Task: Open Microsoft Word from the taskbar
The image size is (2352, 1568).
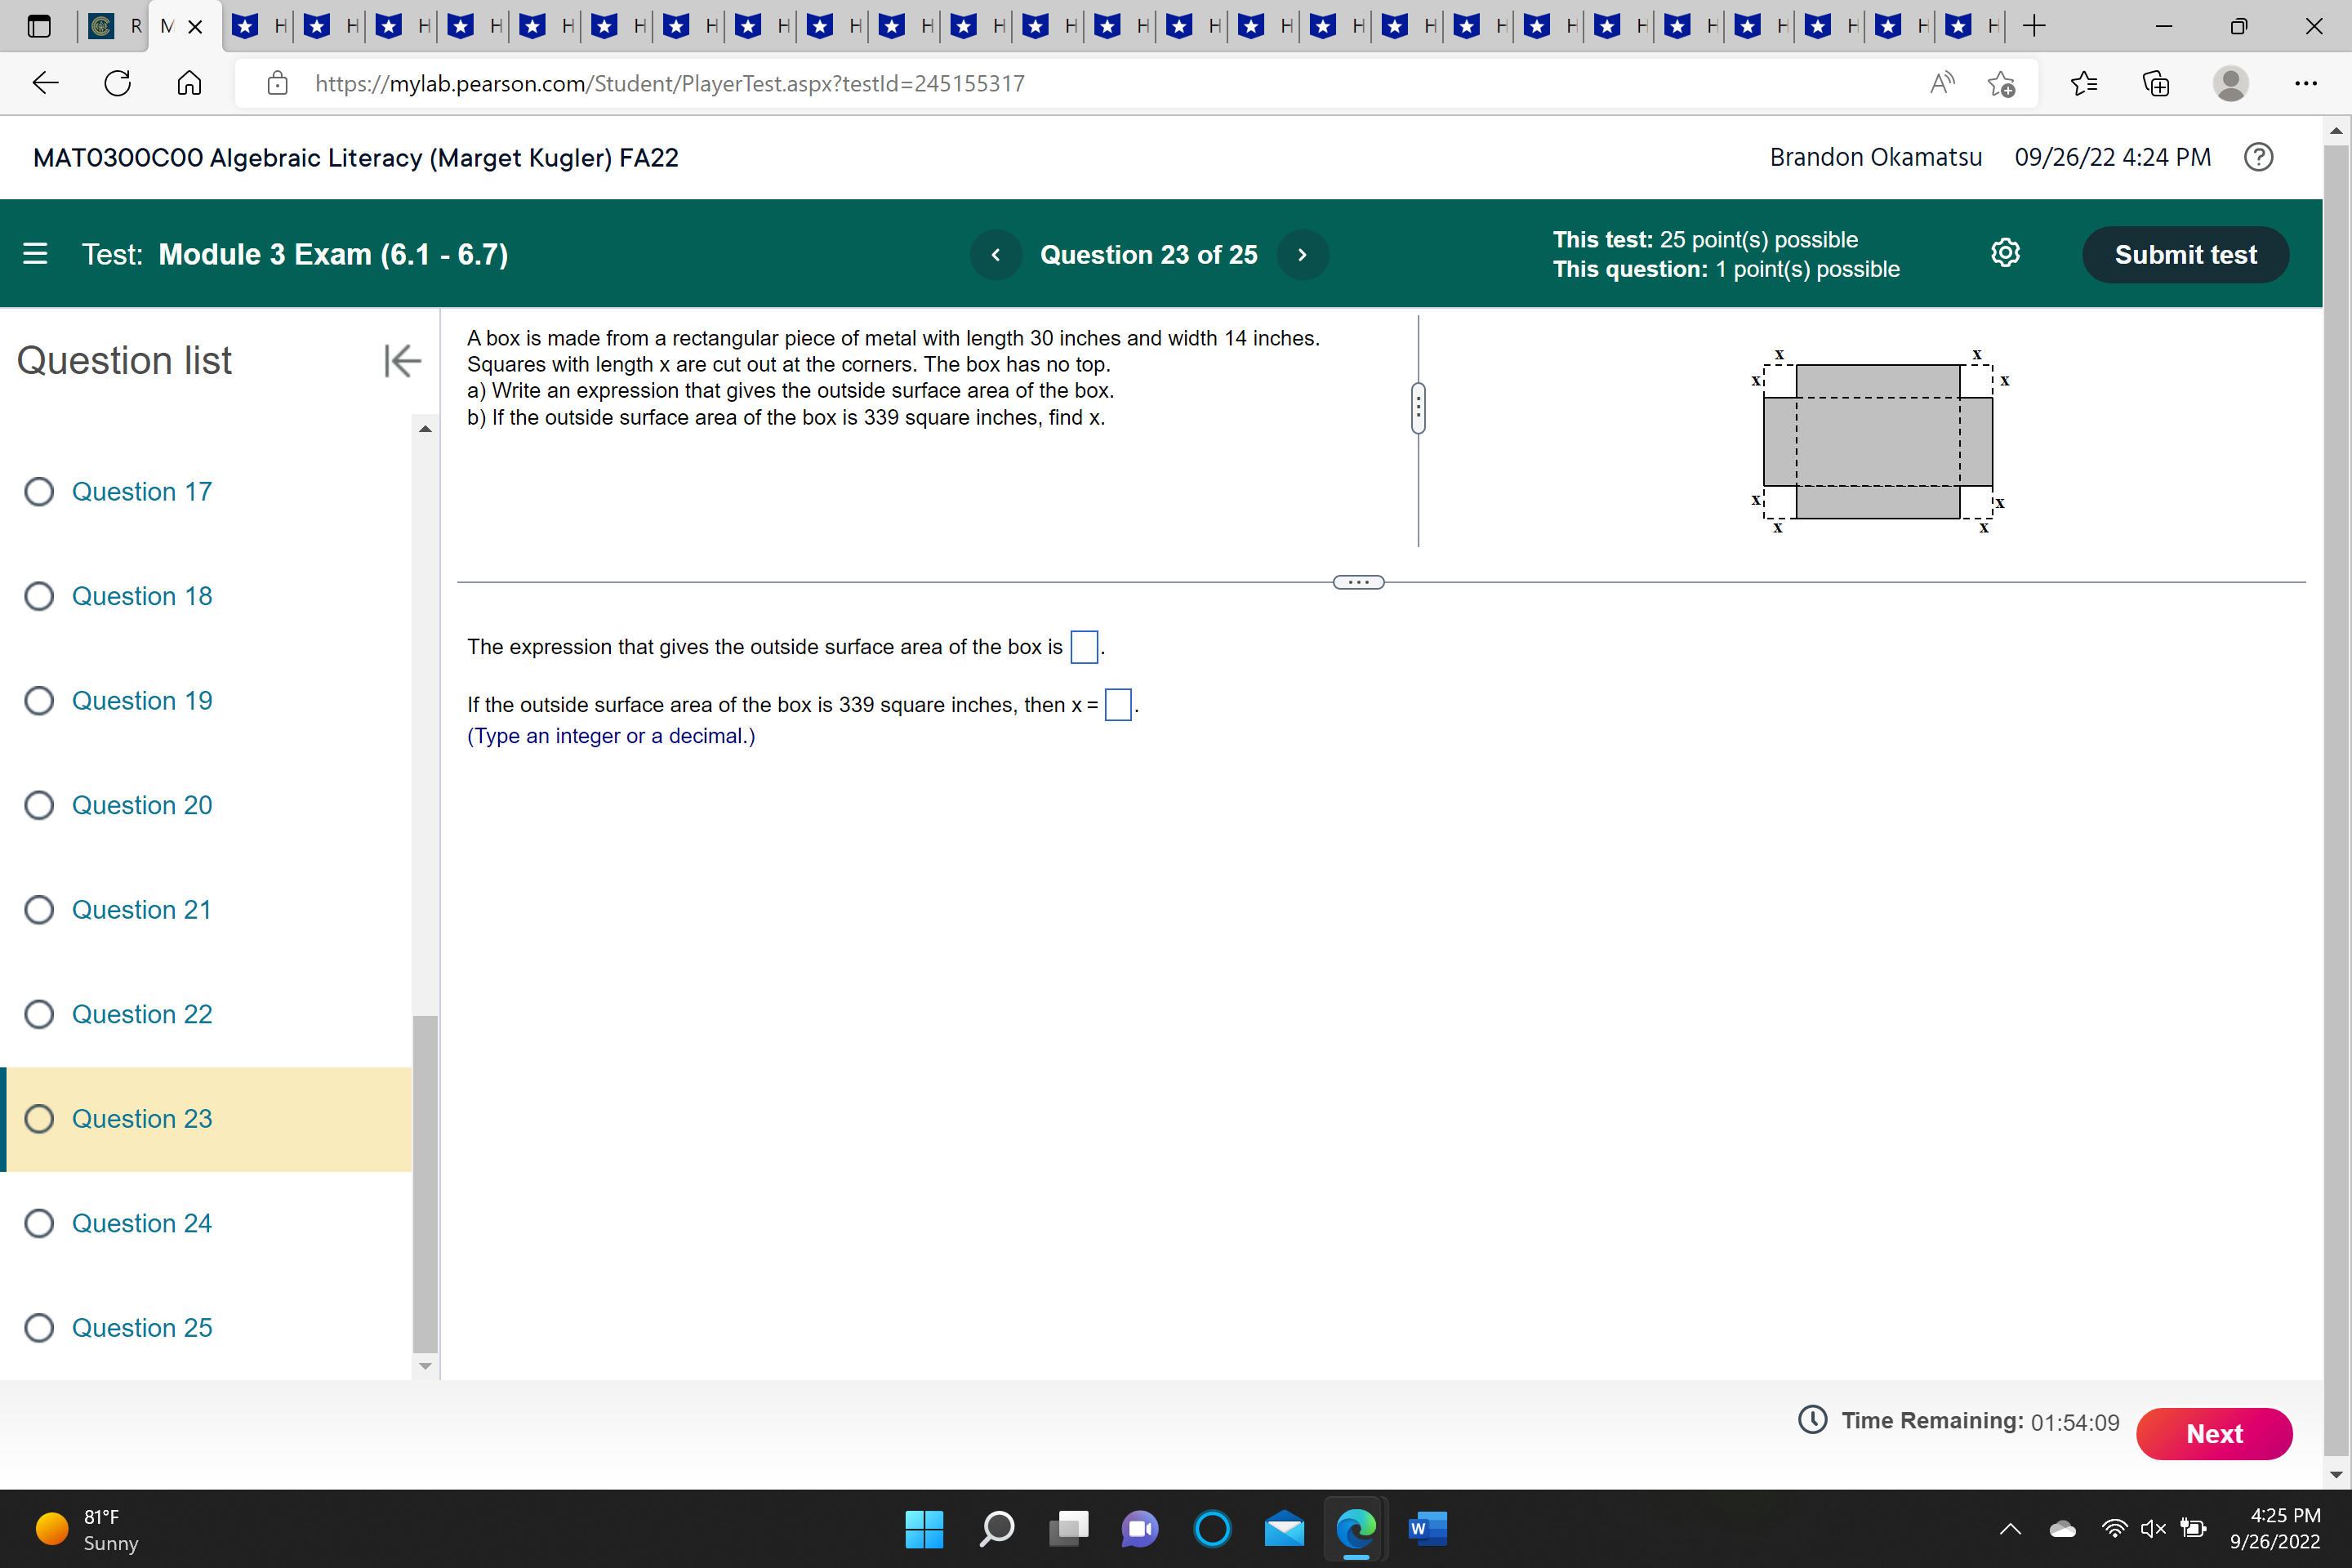Action: coord(1427,1528)
